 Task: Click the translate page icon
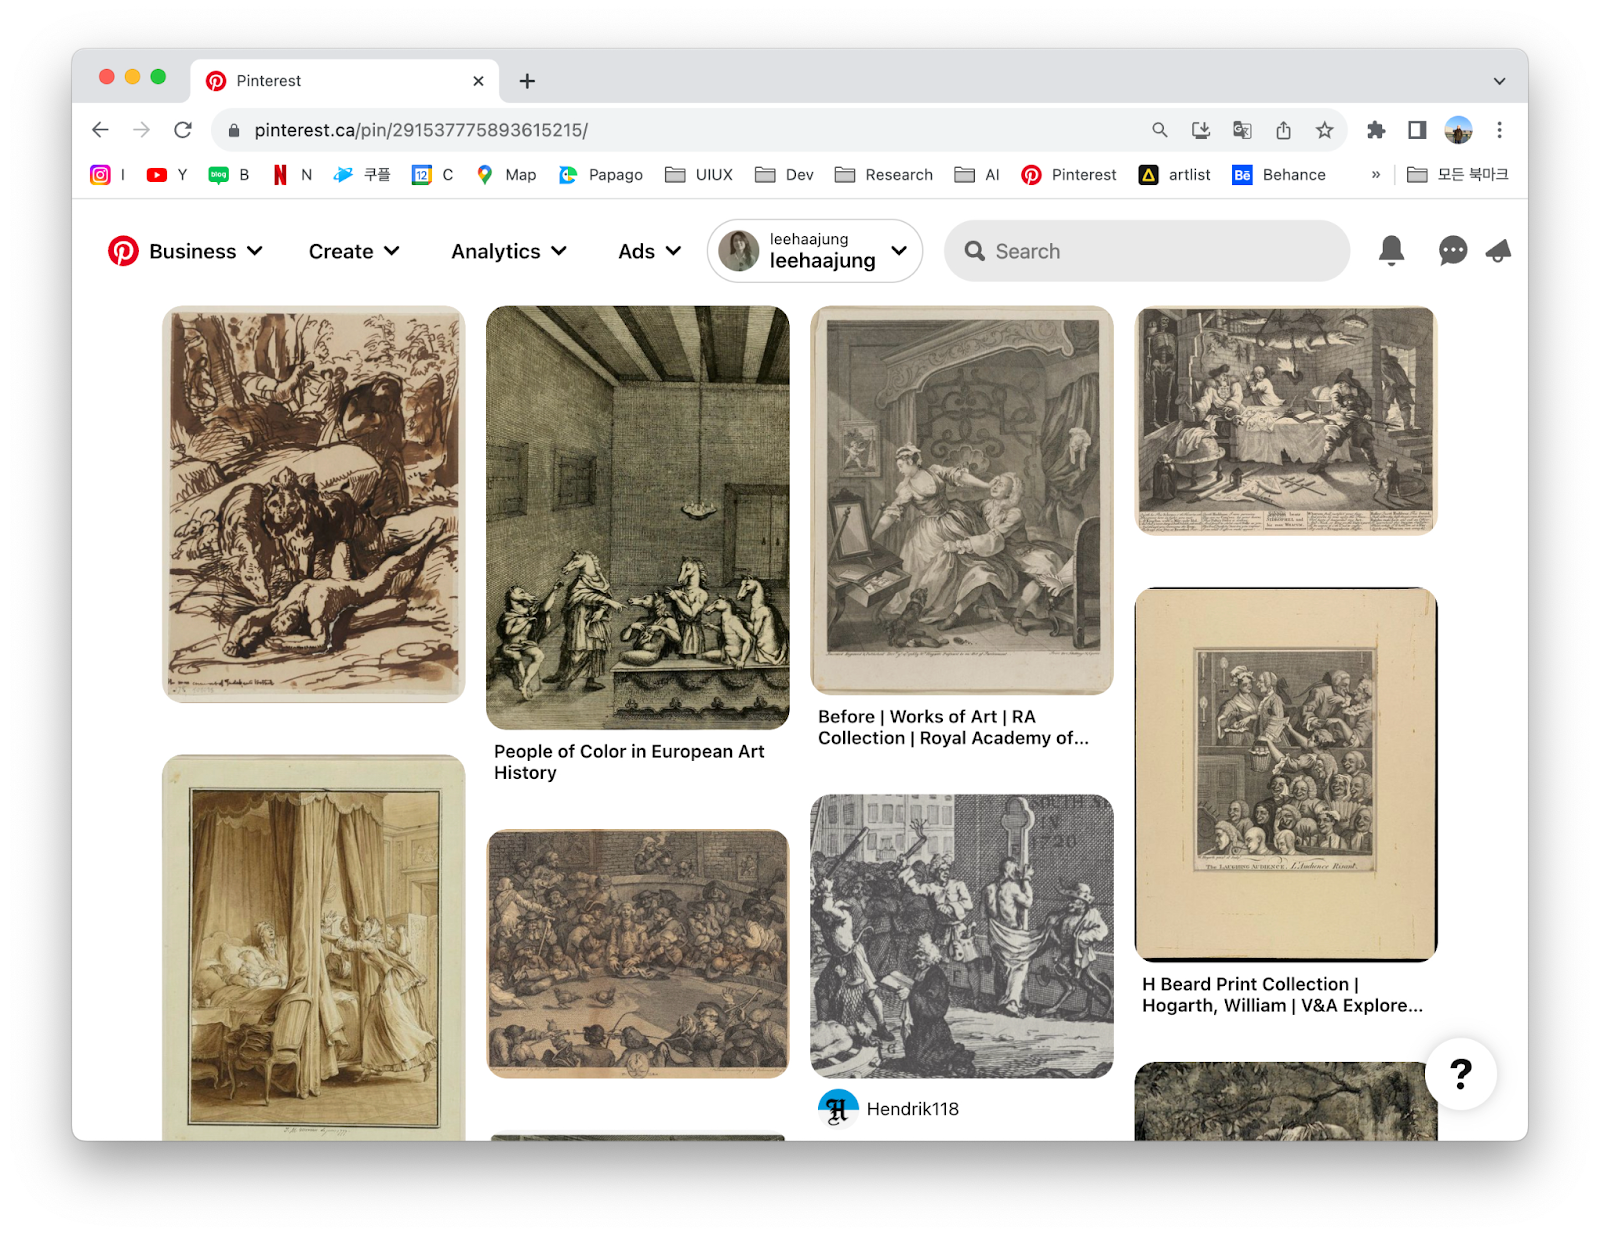(1242, 130)
